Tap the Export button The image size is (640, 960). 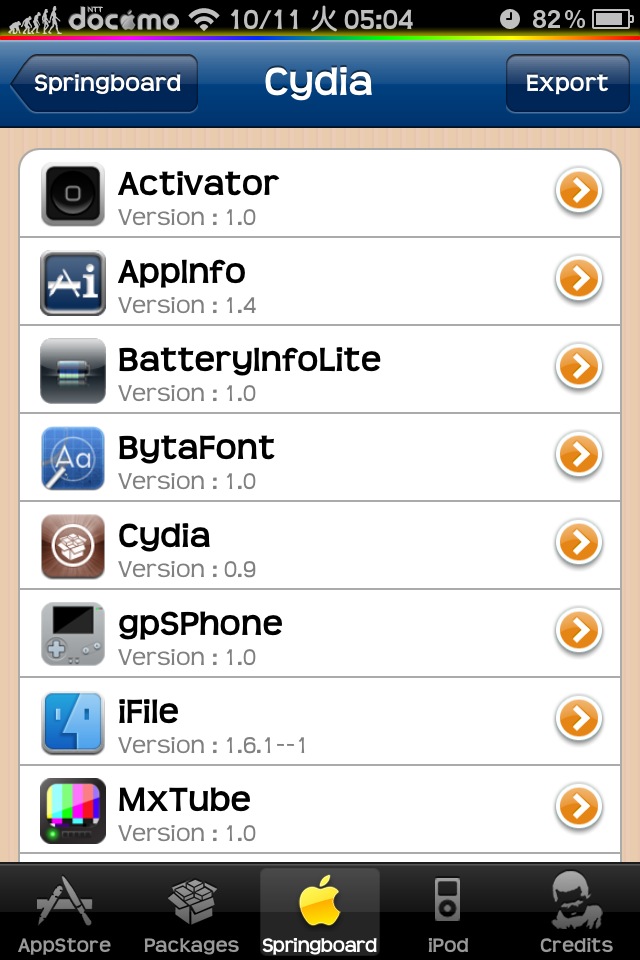[x=567, y=83]
